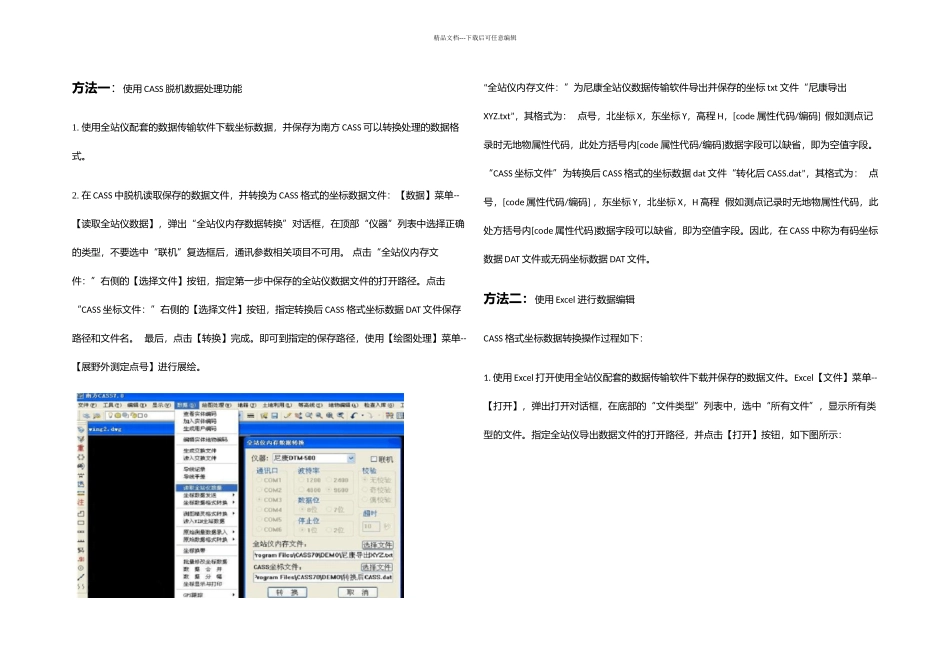Click 选择文件 beside 全站仪内存文件
The image size is (950, 672).
[x=377, y=545]
